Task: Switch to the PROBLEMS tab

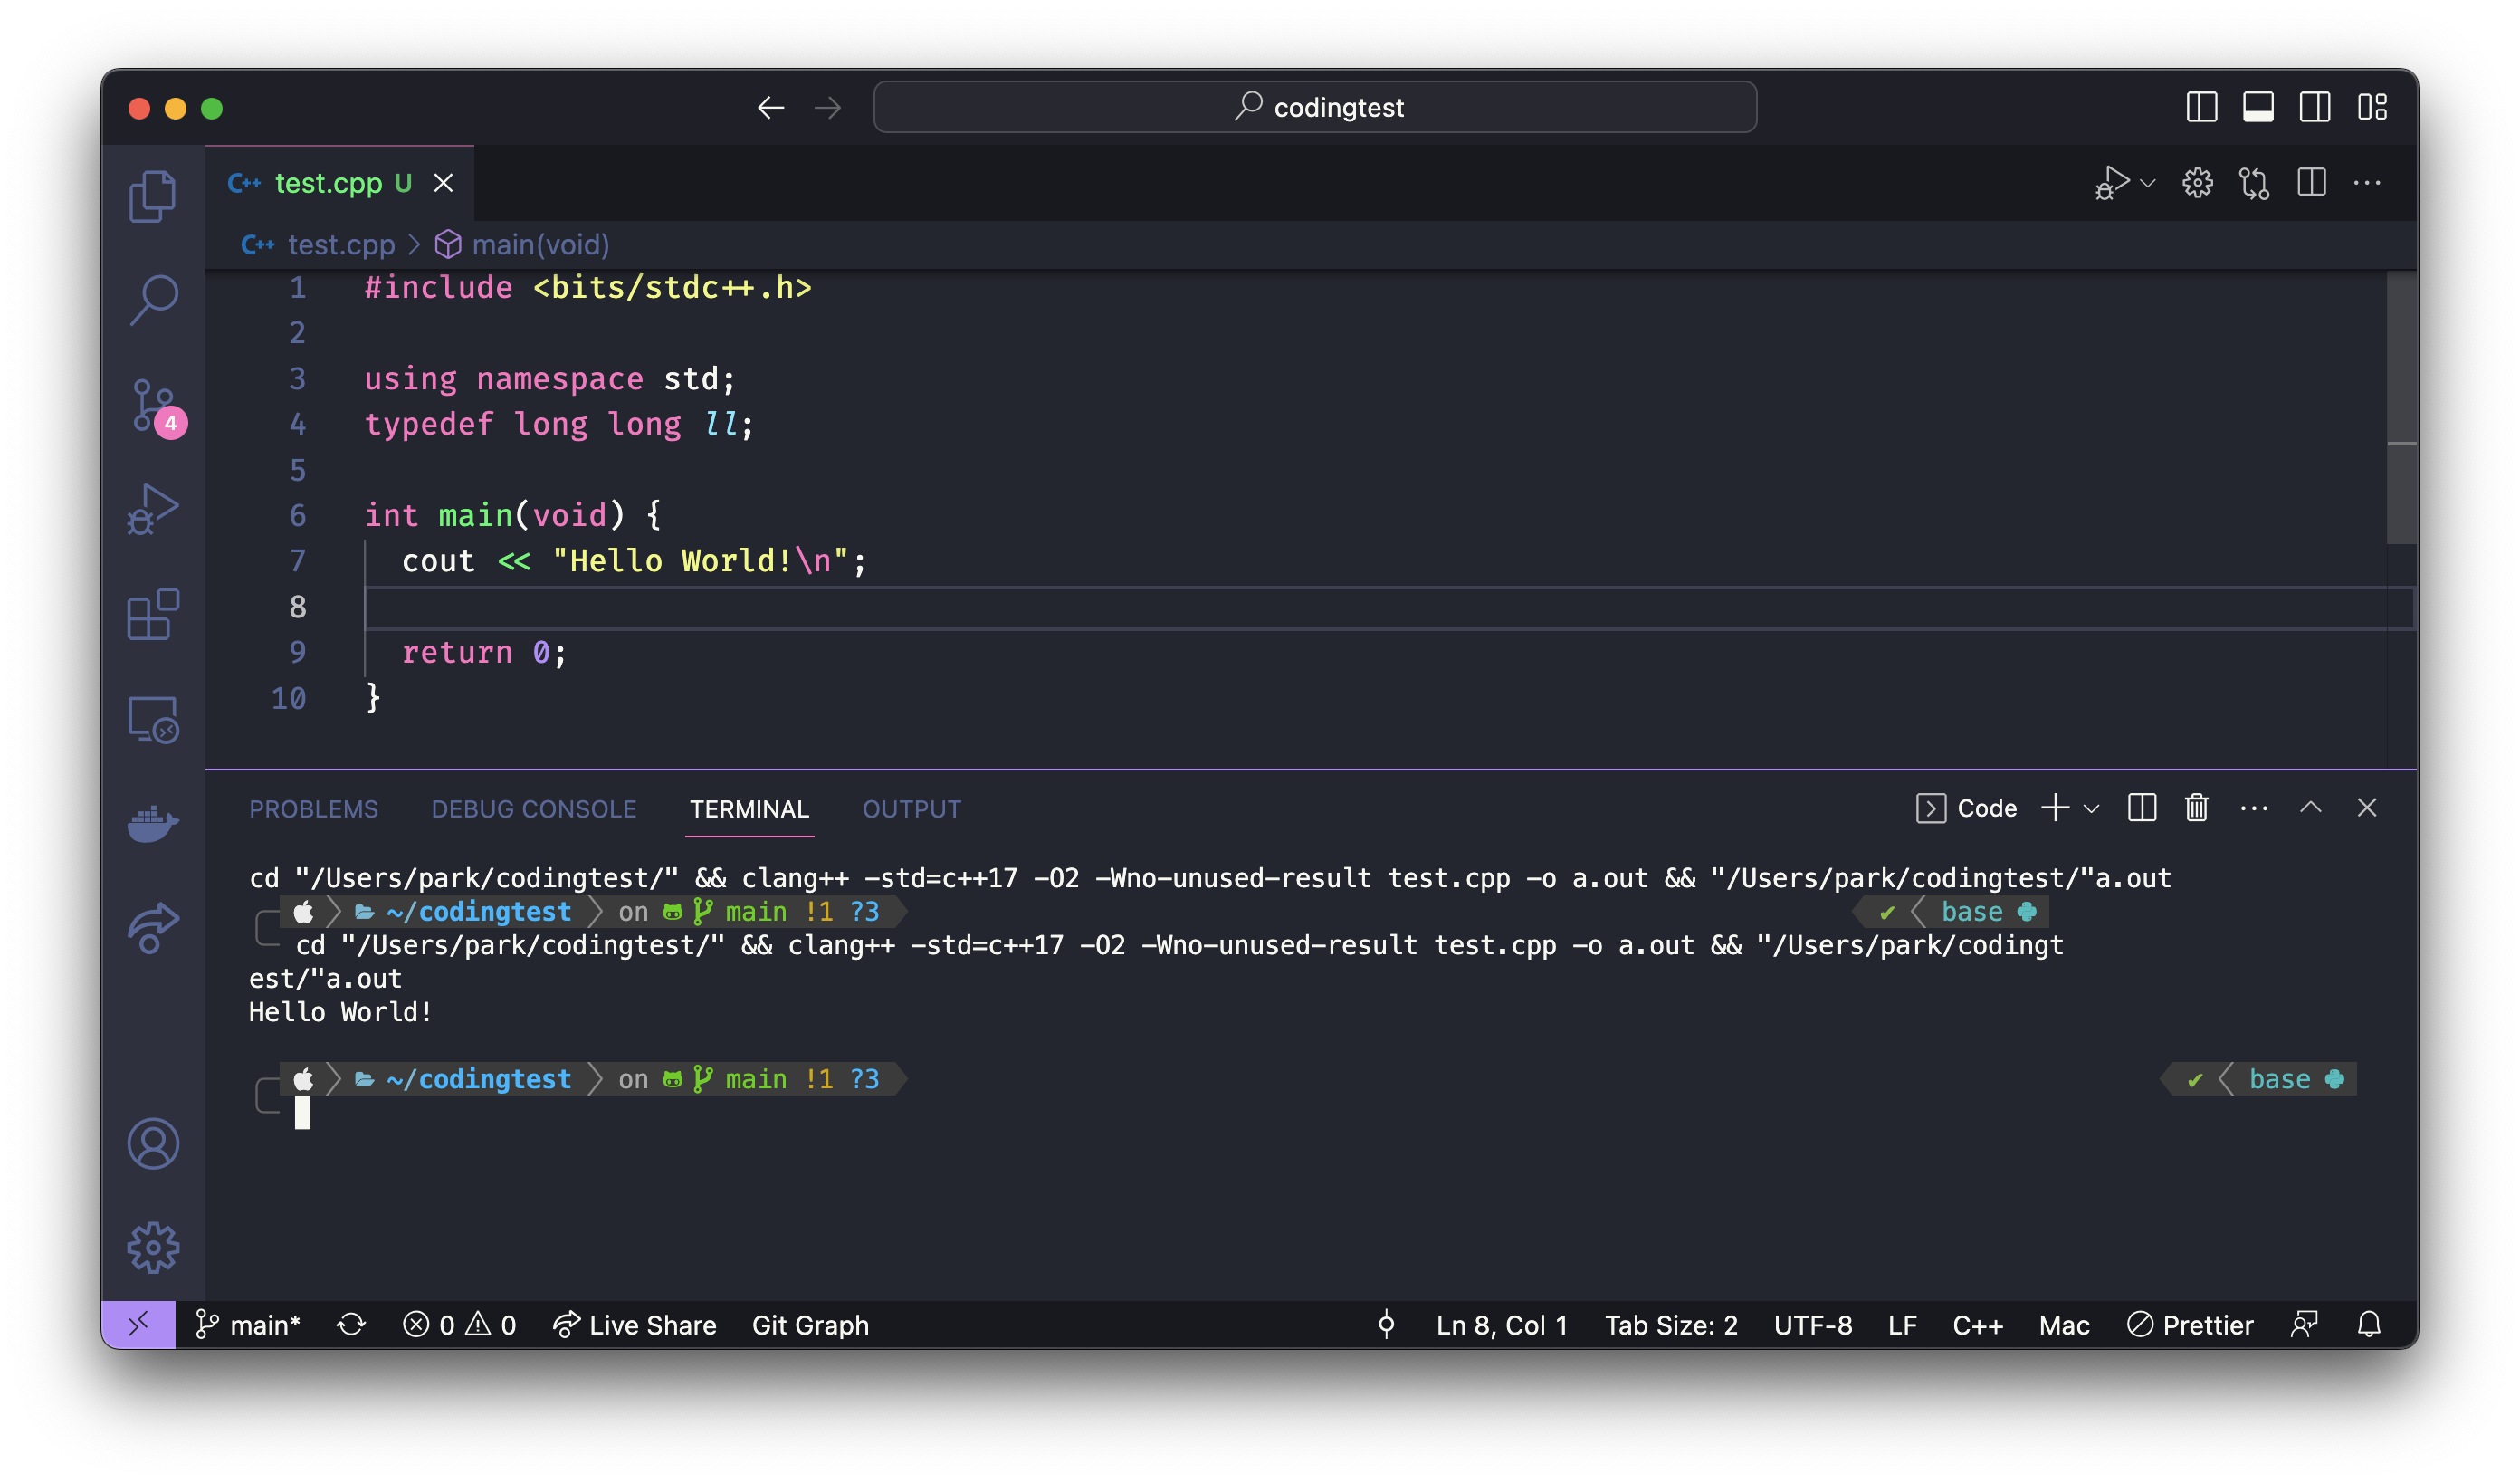Action: (x=313, y=809)
